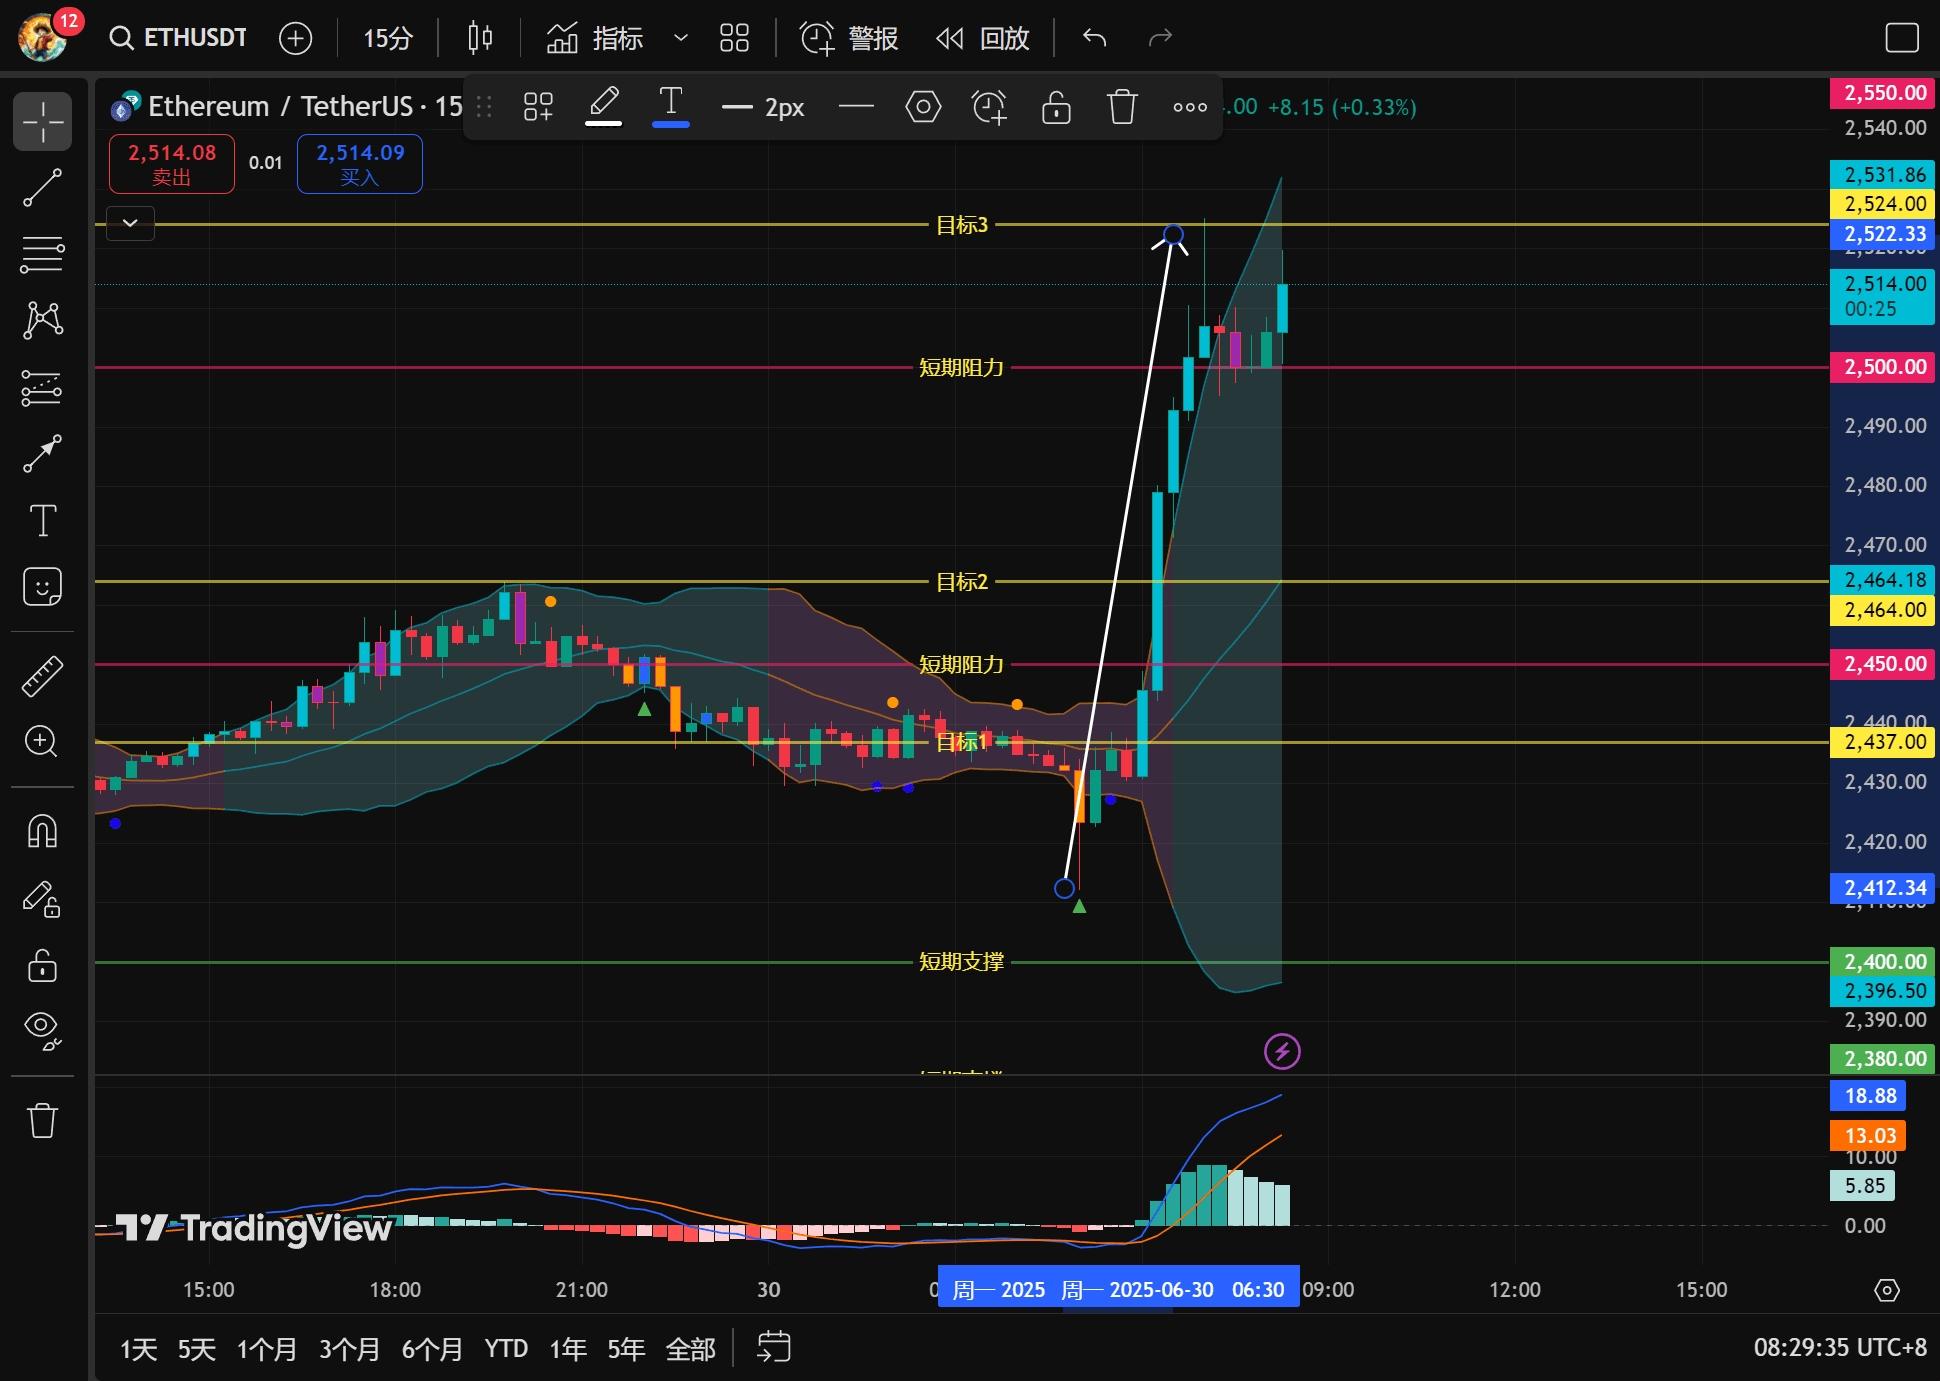Open the indicator templates grid icon
Image resolution: width=1940 pixels, height=1381 pixels.
coord(734,38)
